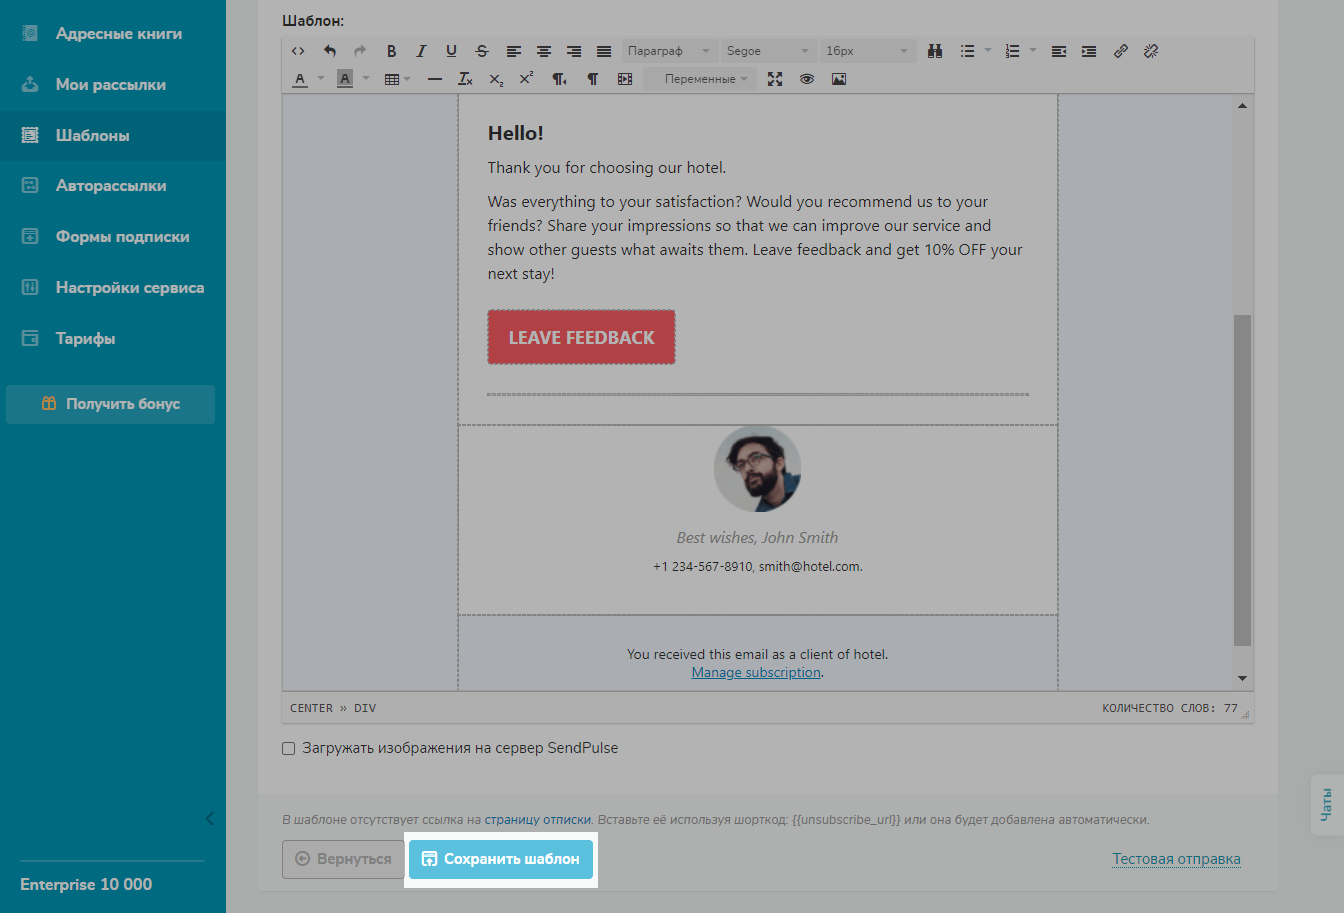
Task: Set right-to-left text direction
Action: point(560,79)
